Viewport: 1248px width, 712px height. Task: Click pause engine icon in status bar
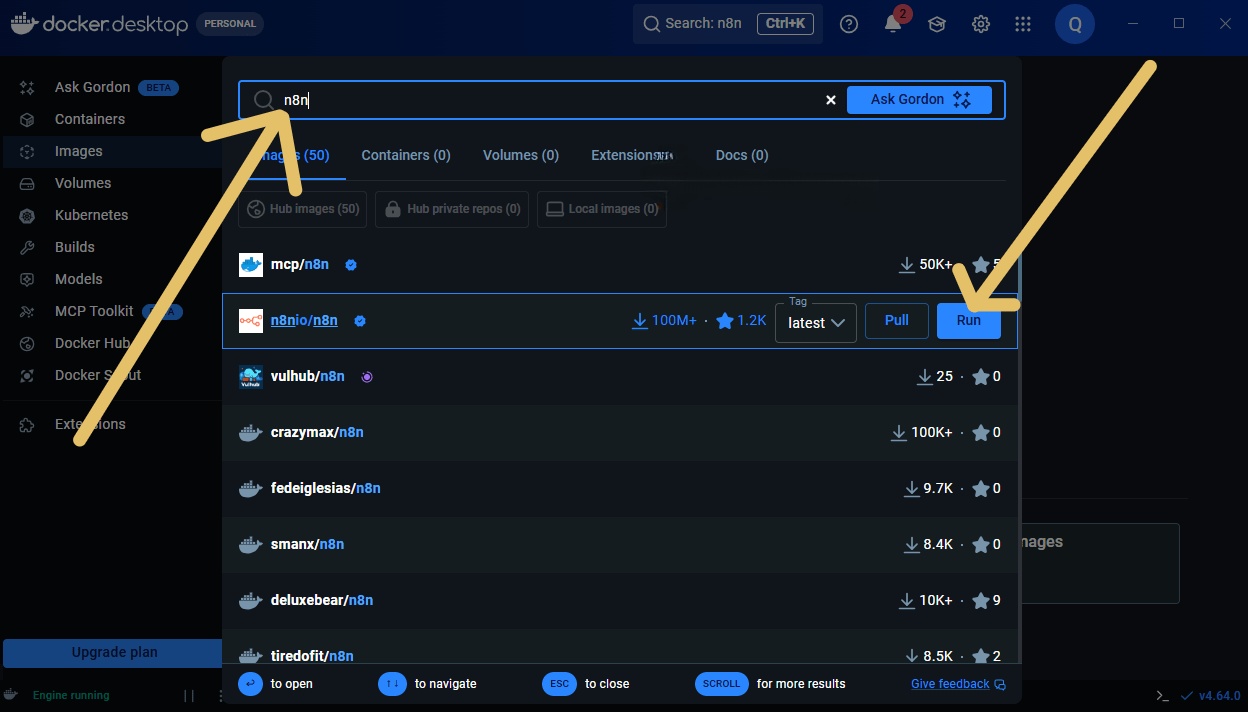pos(189,695)
